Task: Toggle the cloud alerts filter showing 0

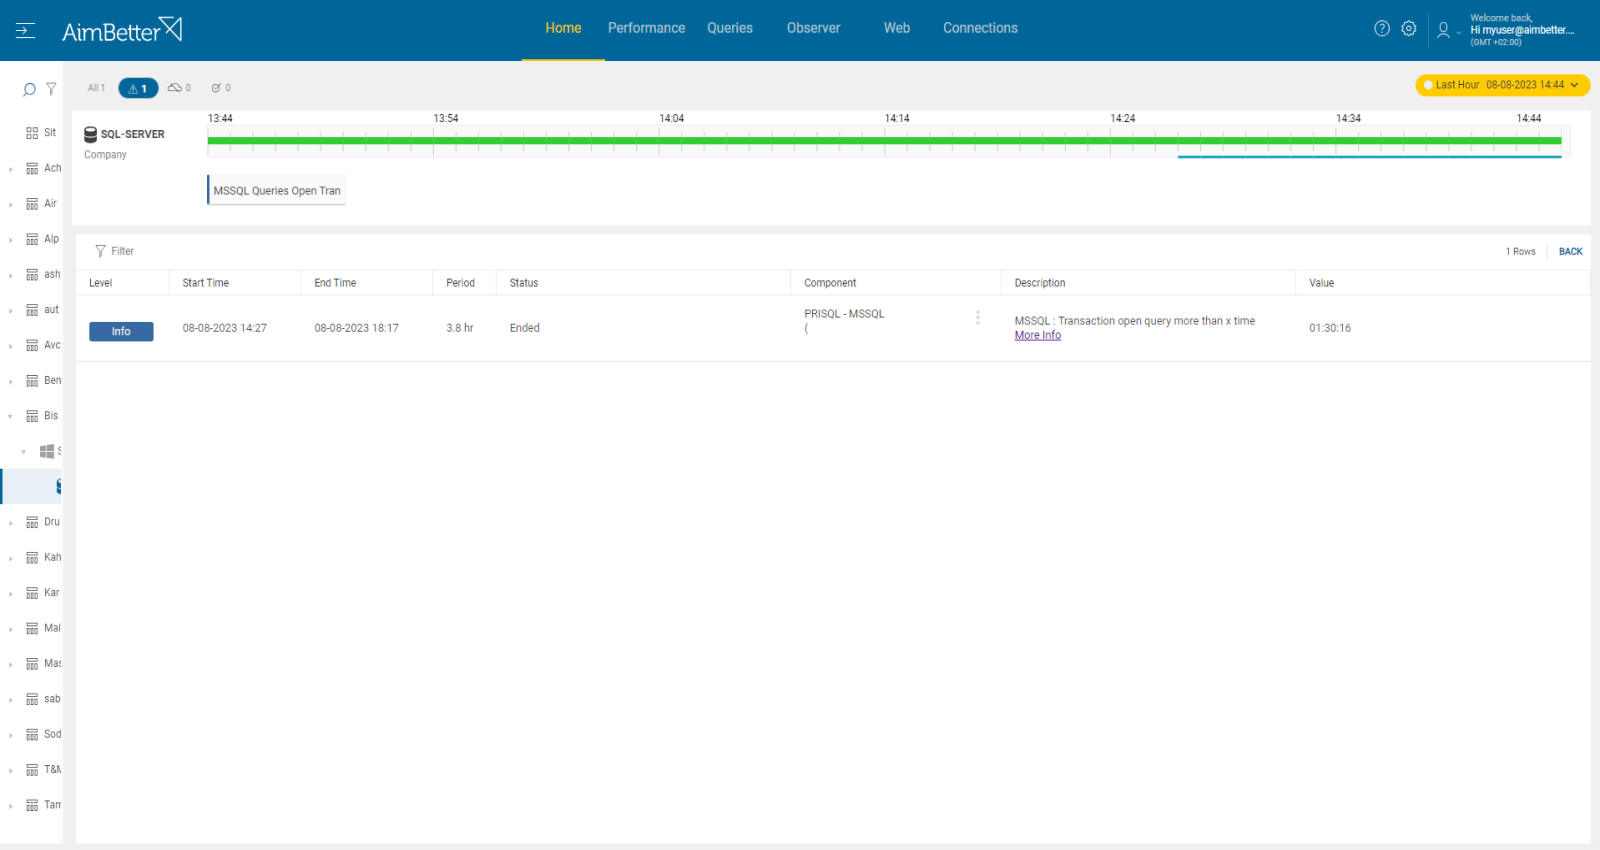Action: coord(179,88)
